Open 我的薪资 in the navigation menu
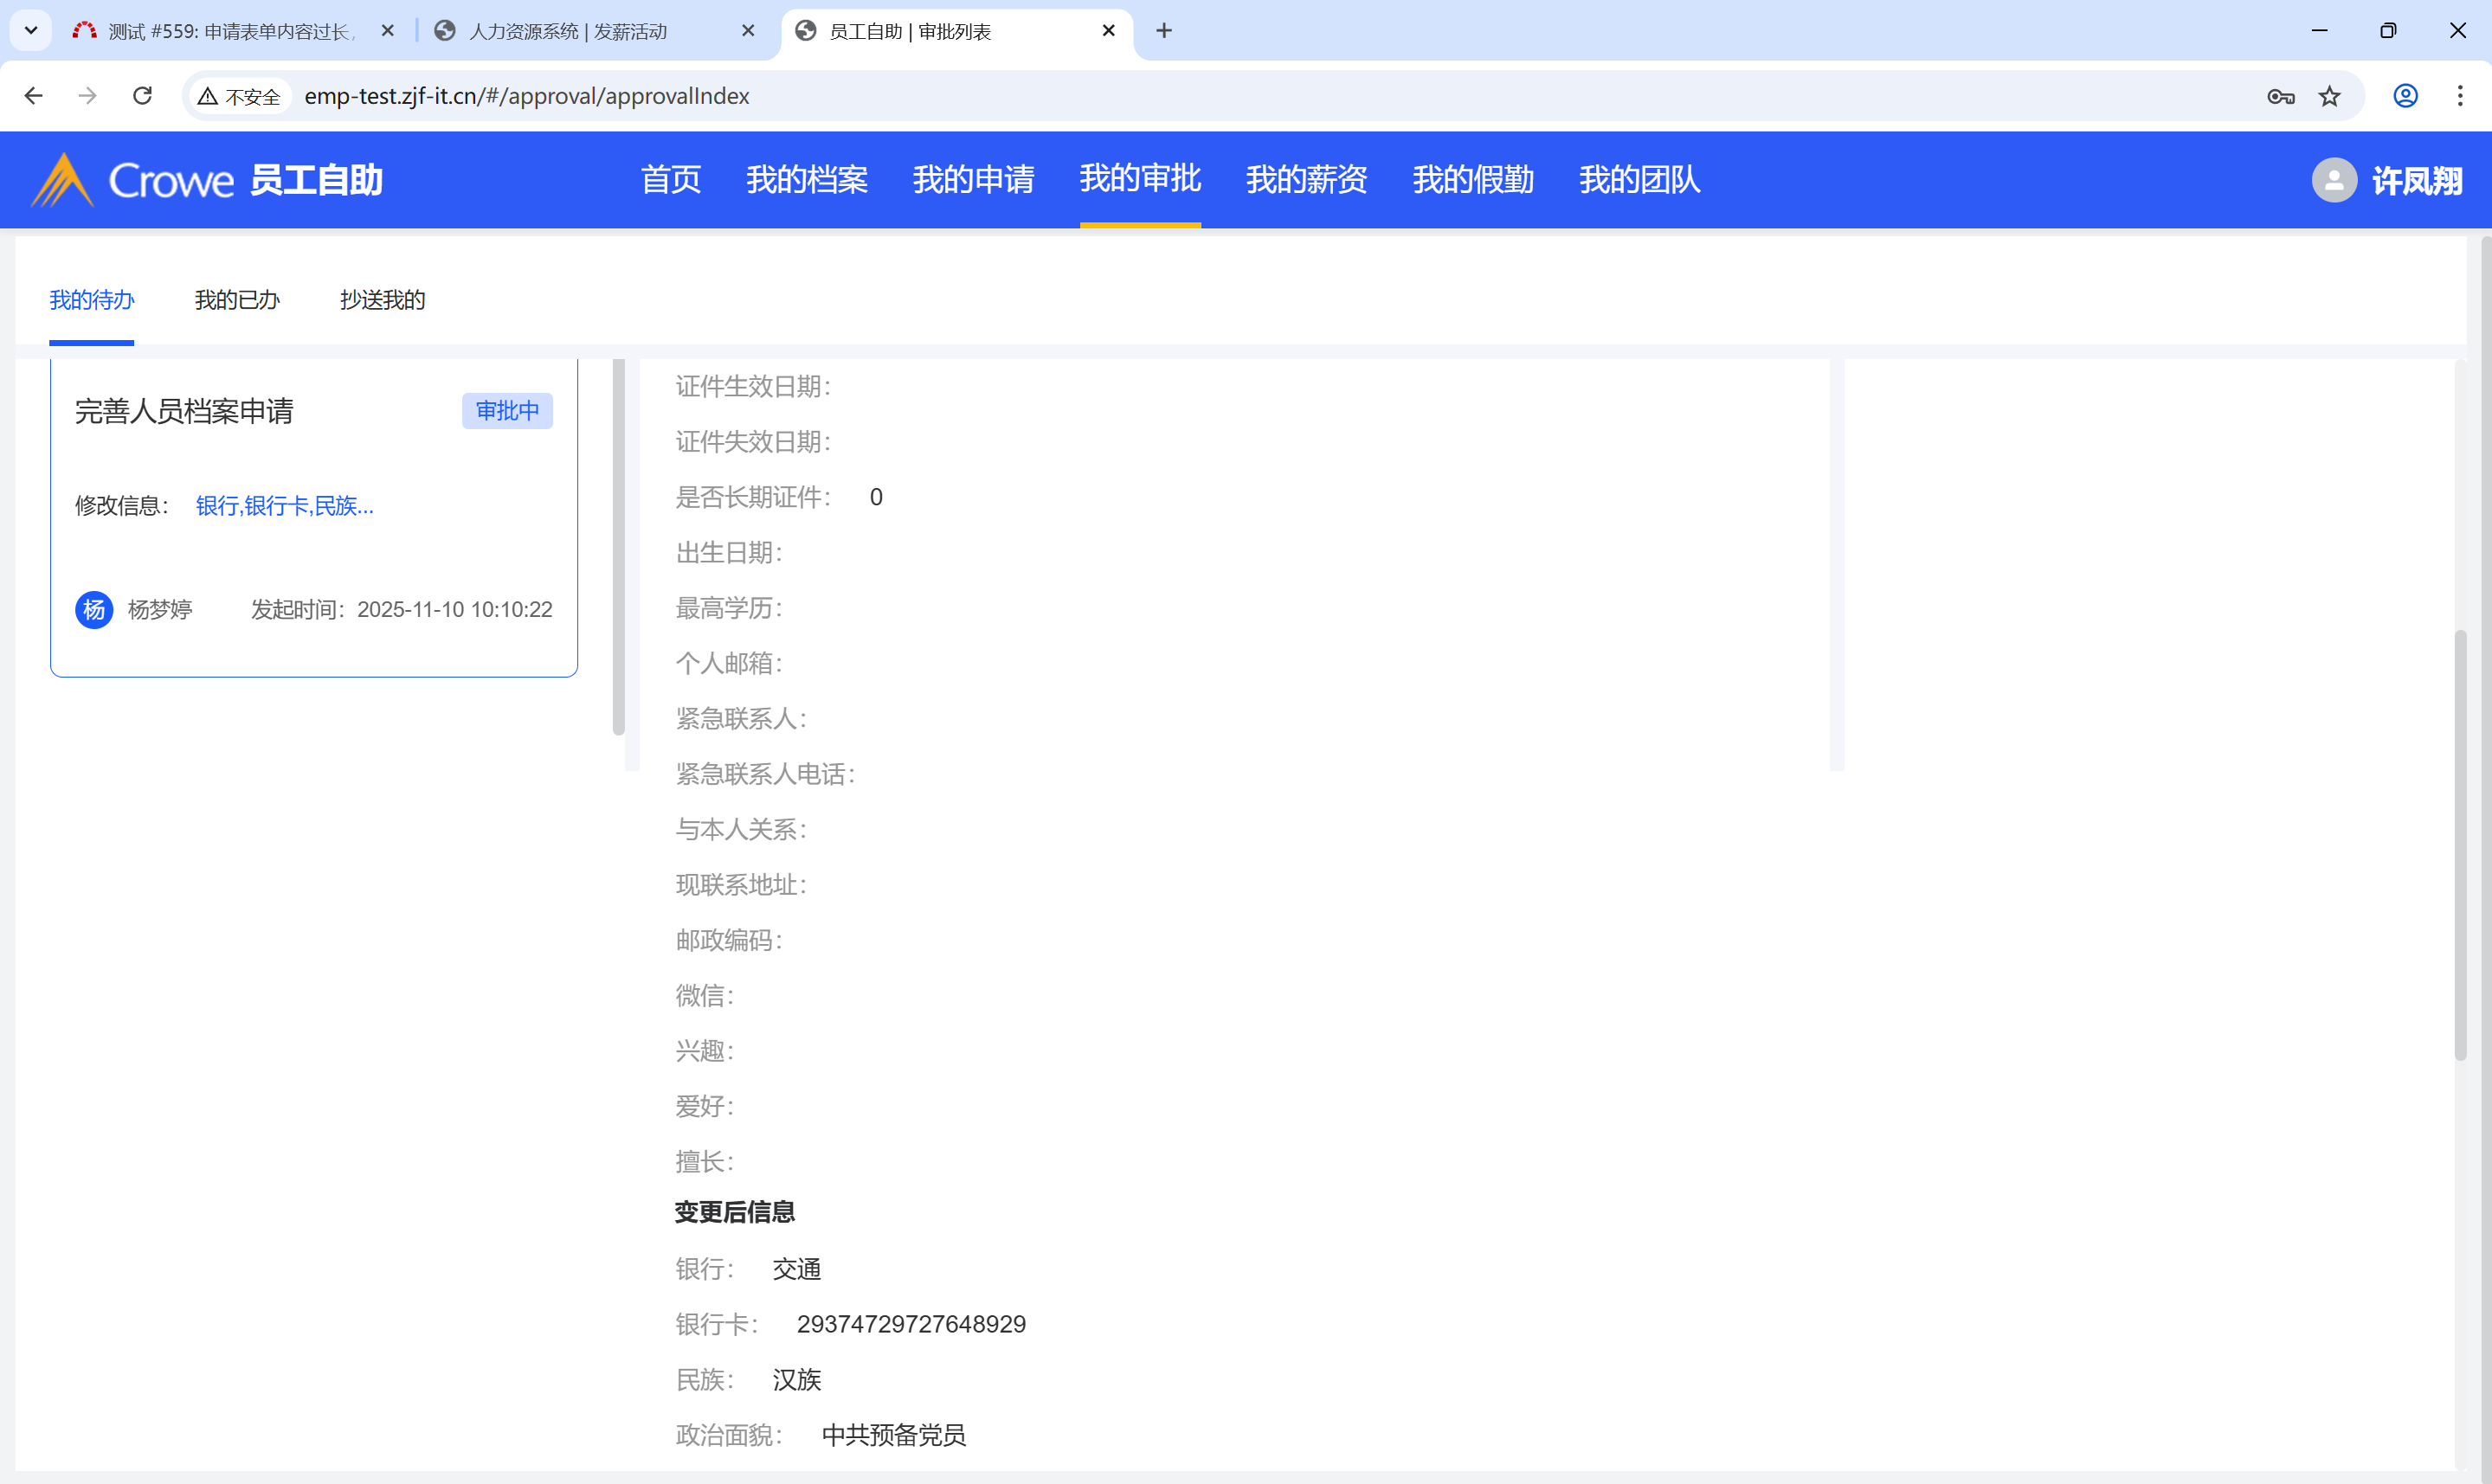The height and width of the screenshot is (1484, 2492). [1306, 180]
